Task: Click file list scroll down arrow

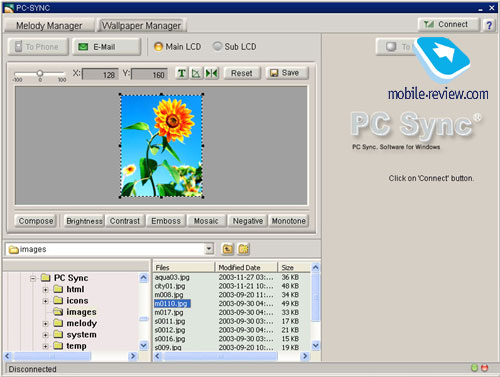Action: coord(316,346)
